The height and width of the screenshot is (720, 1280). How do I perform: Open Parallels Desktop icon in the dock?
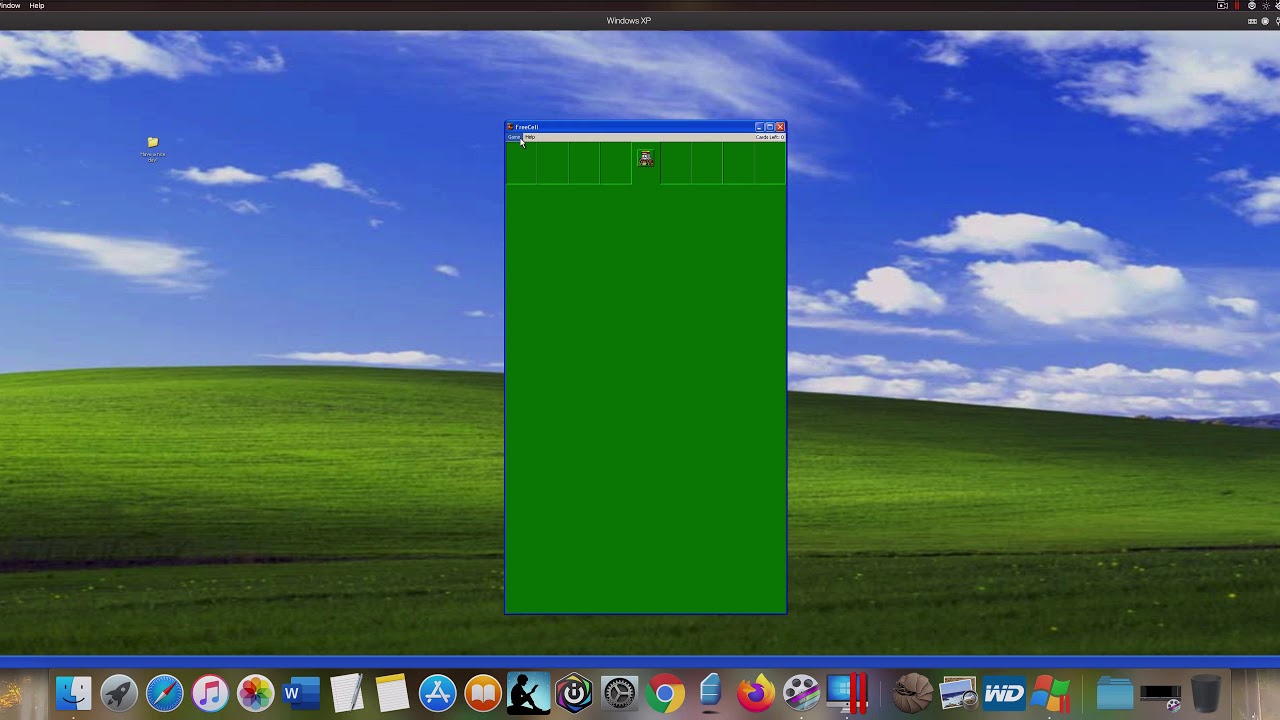pos(847,693)
